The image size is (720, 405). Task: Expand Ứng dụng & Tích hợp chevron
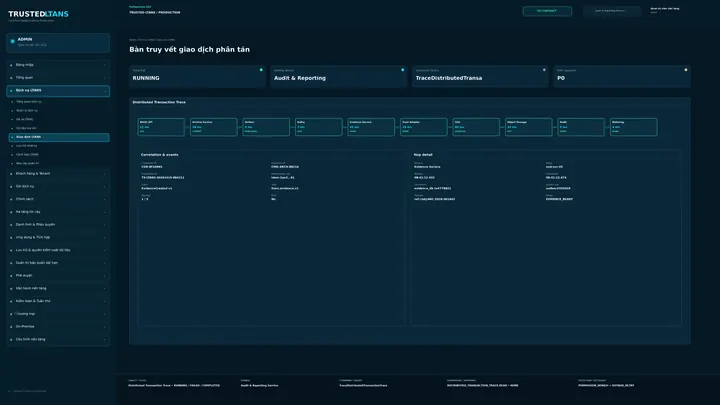pos(105,238)
